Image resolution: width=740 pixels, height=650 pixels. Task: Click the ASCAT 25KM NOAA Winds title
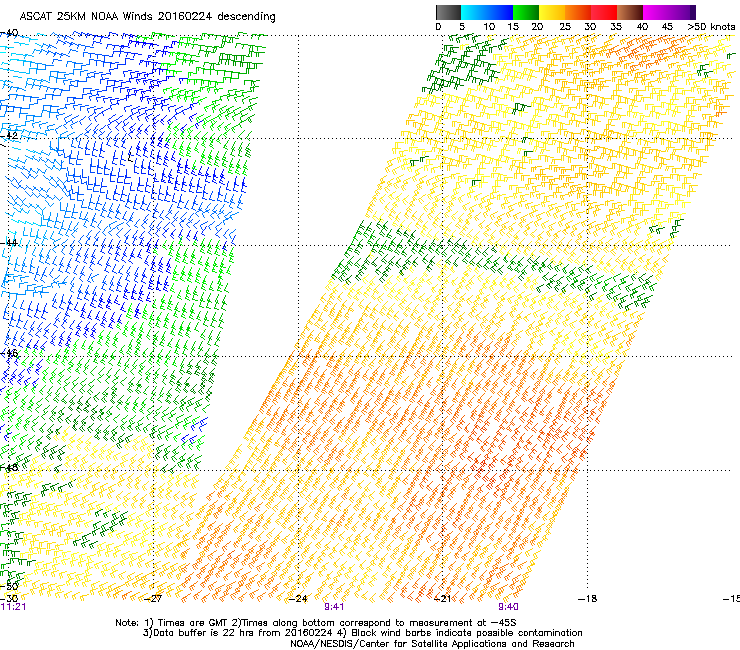pos(147,16)
